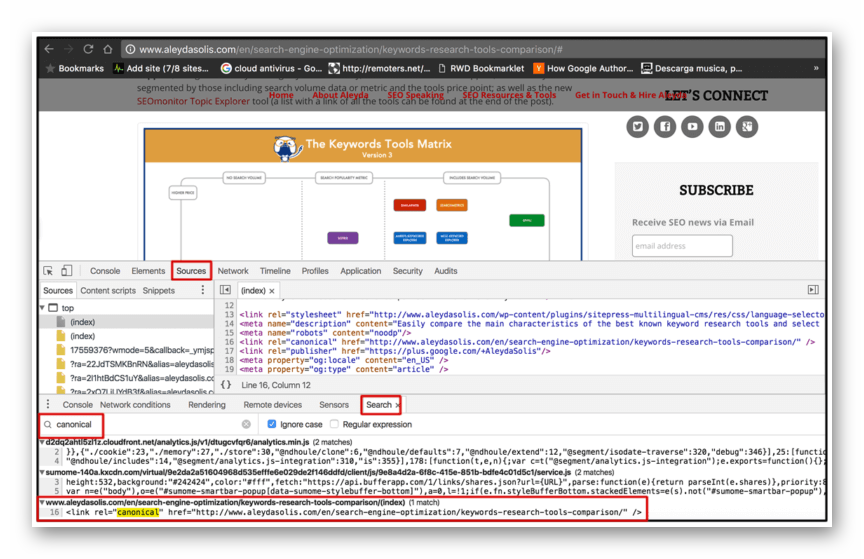Open Sensors drawer tab
The height and width of the screenshot is (559, 864).
pyautogui.click(x=334, y=405)
